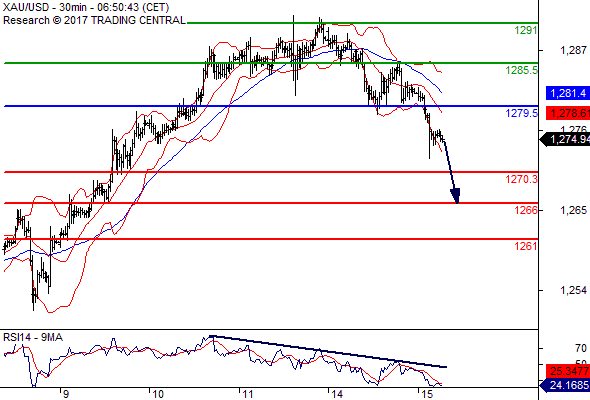Click the date 14 marker on time axis
This screenshot has width=590, height=400.
point(337,394)
